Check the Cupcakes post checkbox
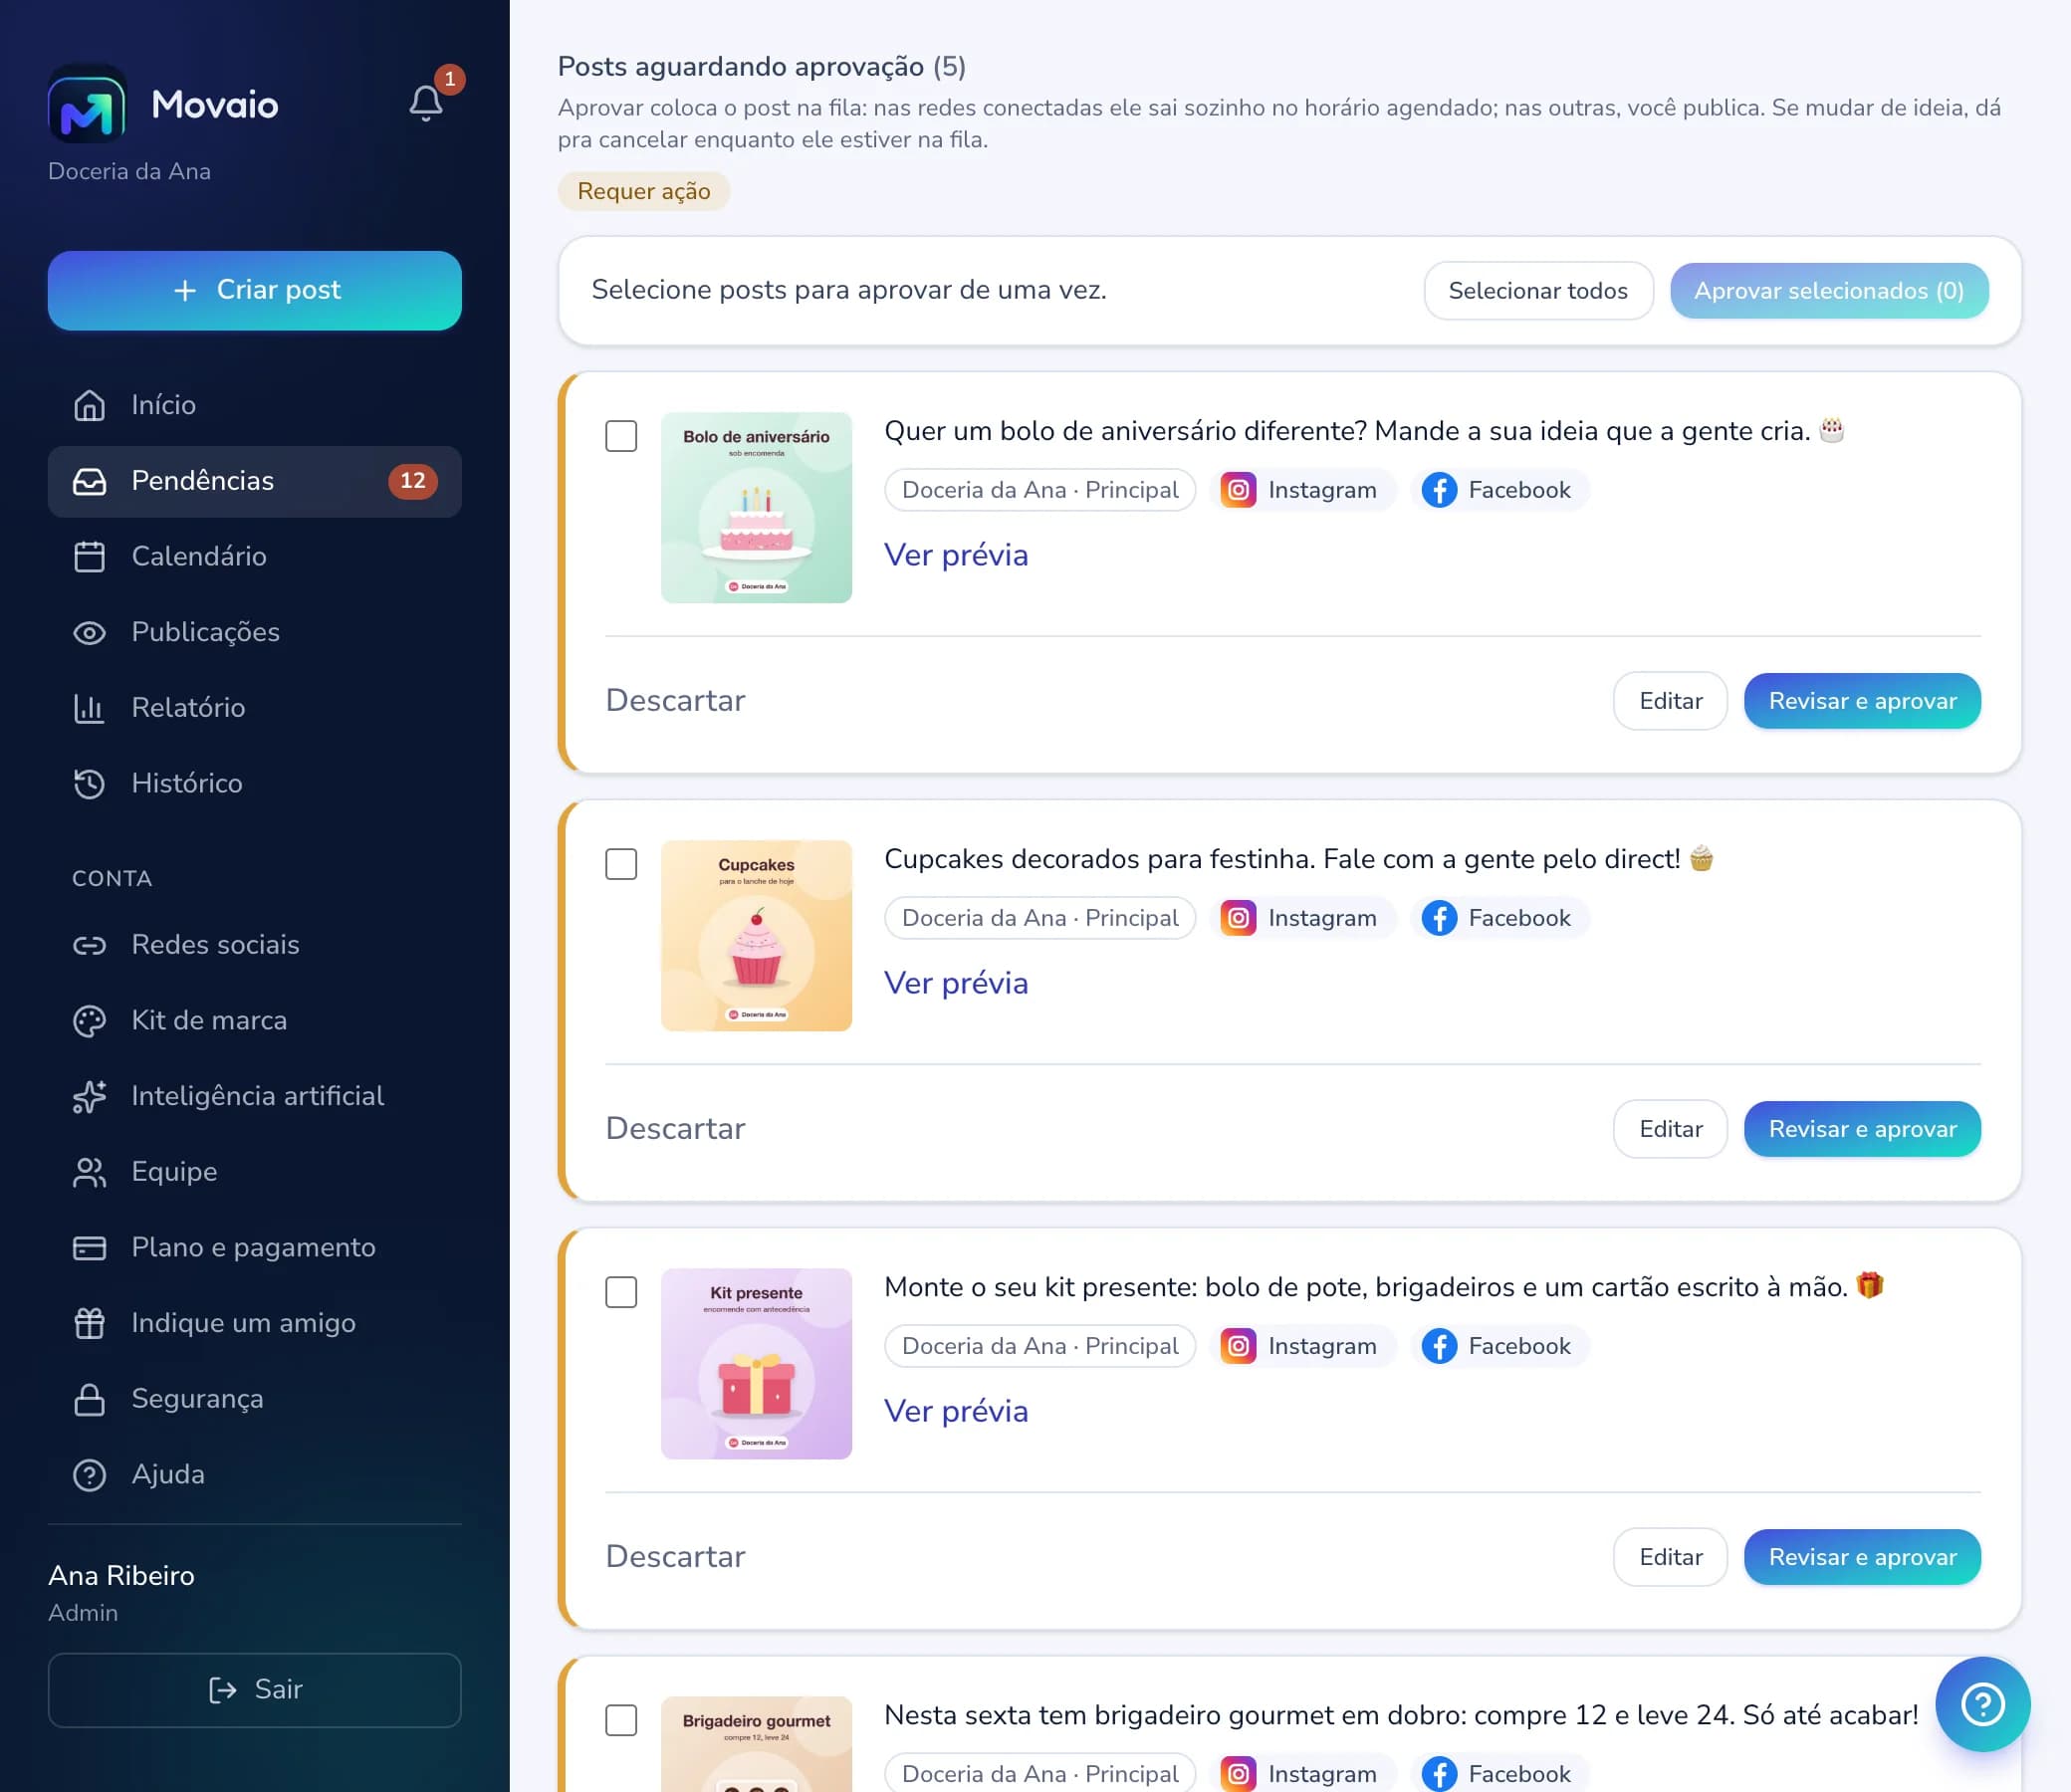The image size is (2071, 1792). pyautogui.click(x=621, y=864)
